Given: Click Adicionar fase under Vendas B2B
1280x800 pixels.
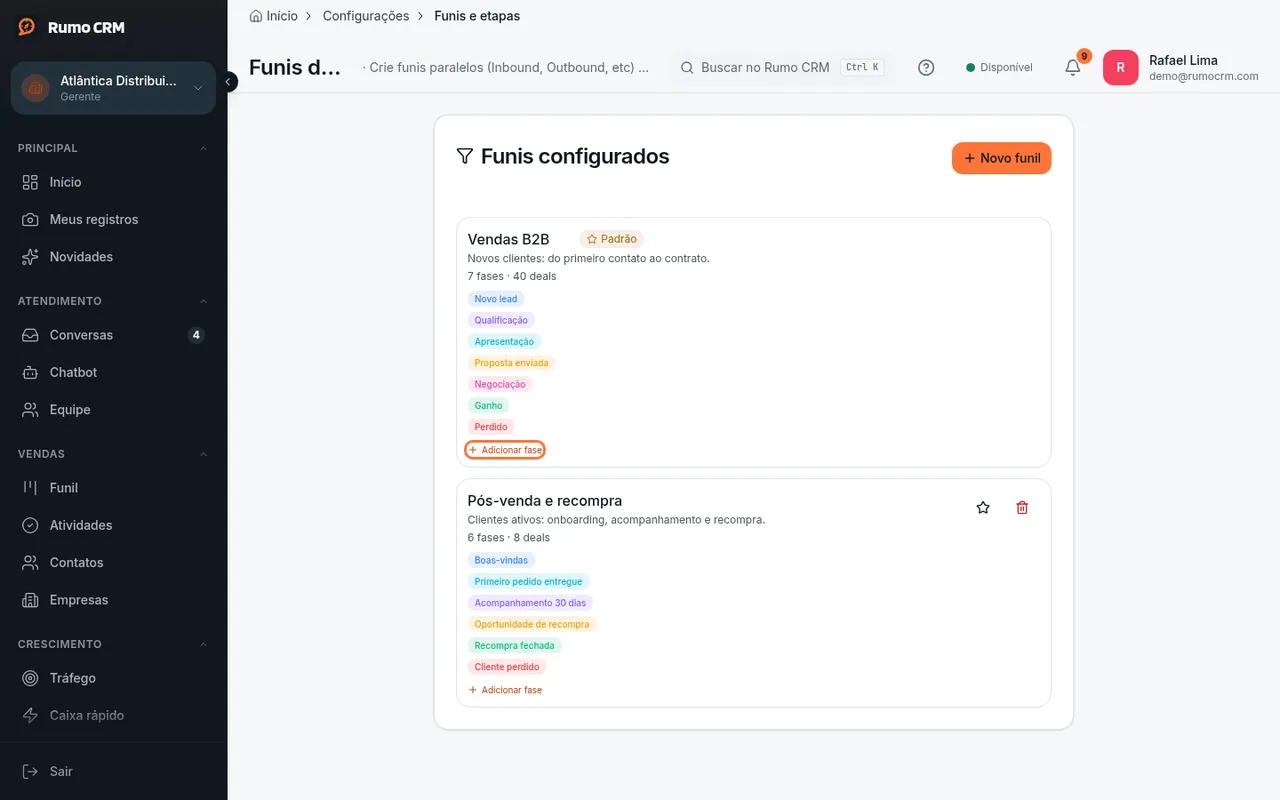Looking at the screenshot, I should [x=505, y=450].
